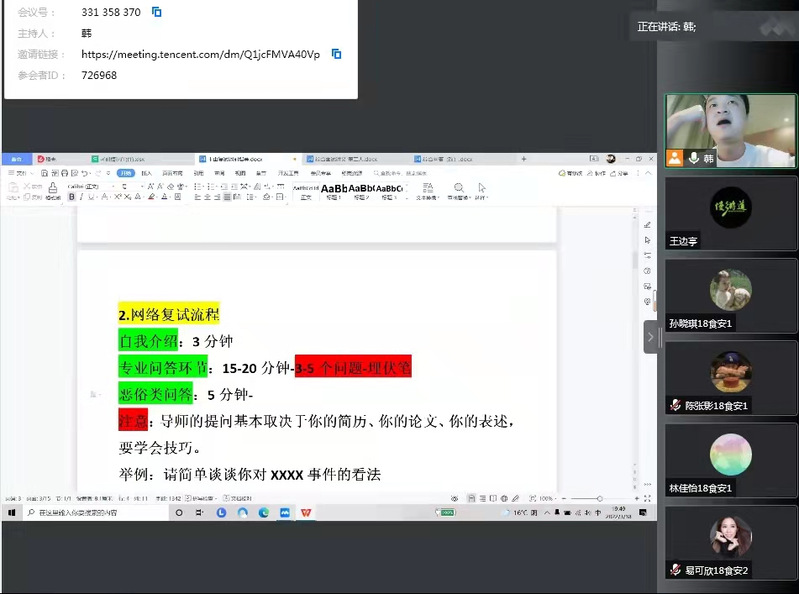Select the 开始 ribbon tab
Screen dimensions: 799x594
click(x=124, y=173)
